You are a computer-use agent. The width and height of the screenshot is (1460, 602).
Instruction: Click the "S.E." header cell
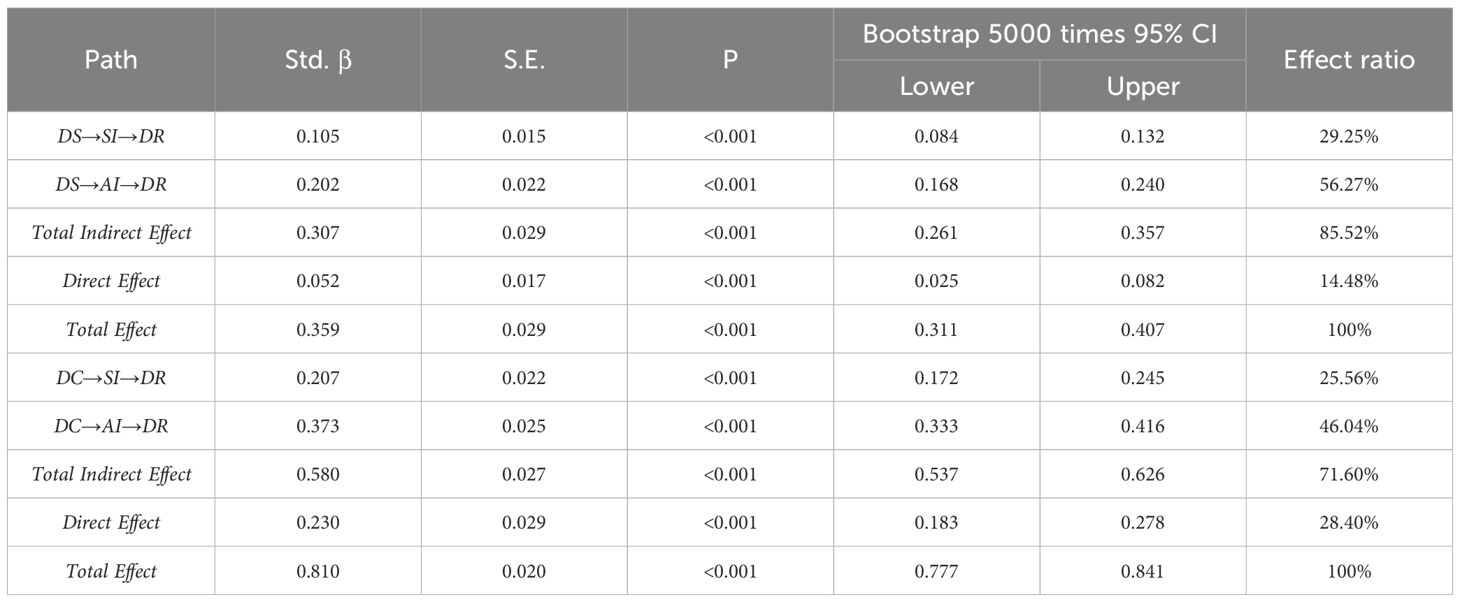(x=523, y=59)
